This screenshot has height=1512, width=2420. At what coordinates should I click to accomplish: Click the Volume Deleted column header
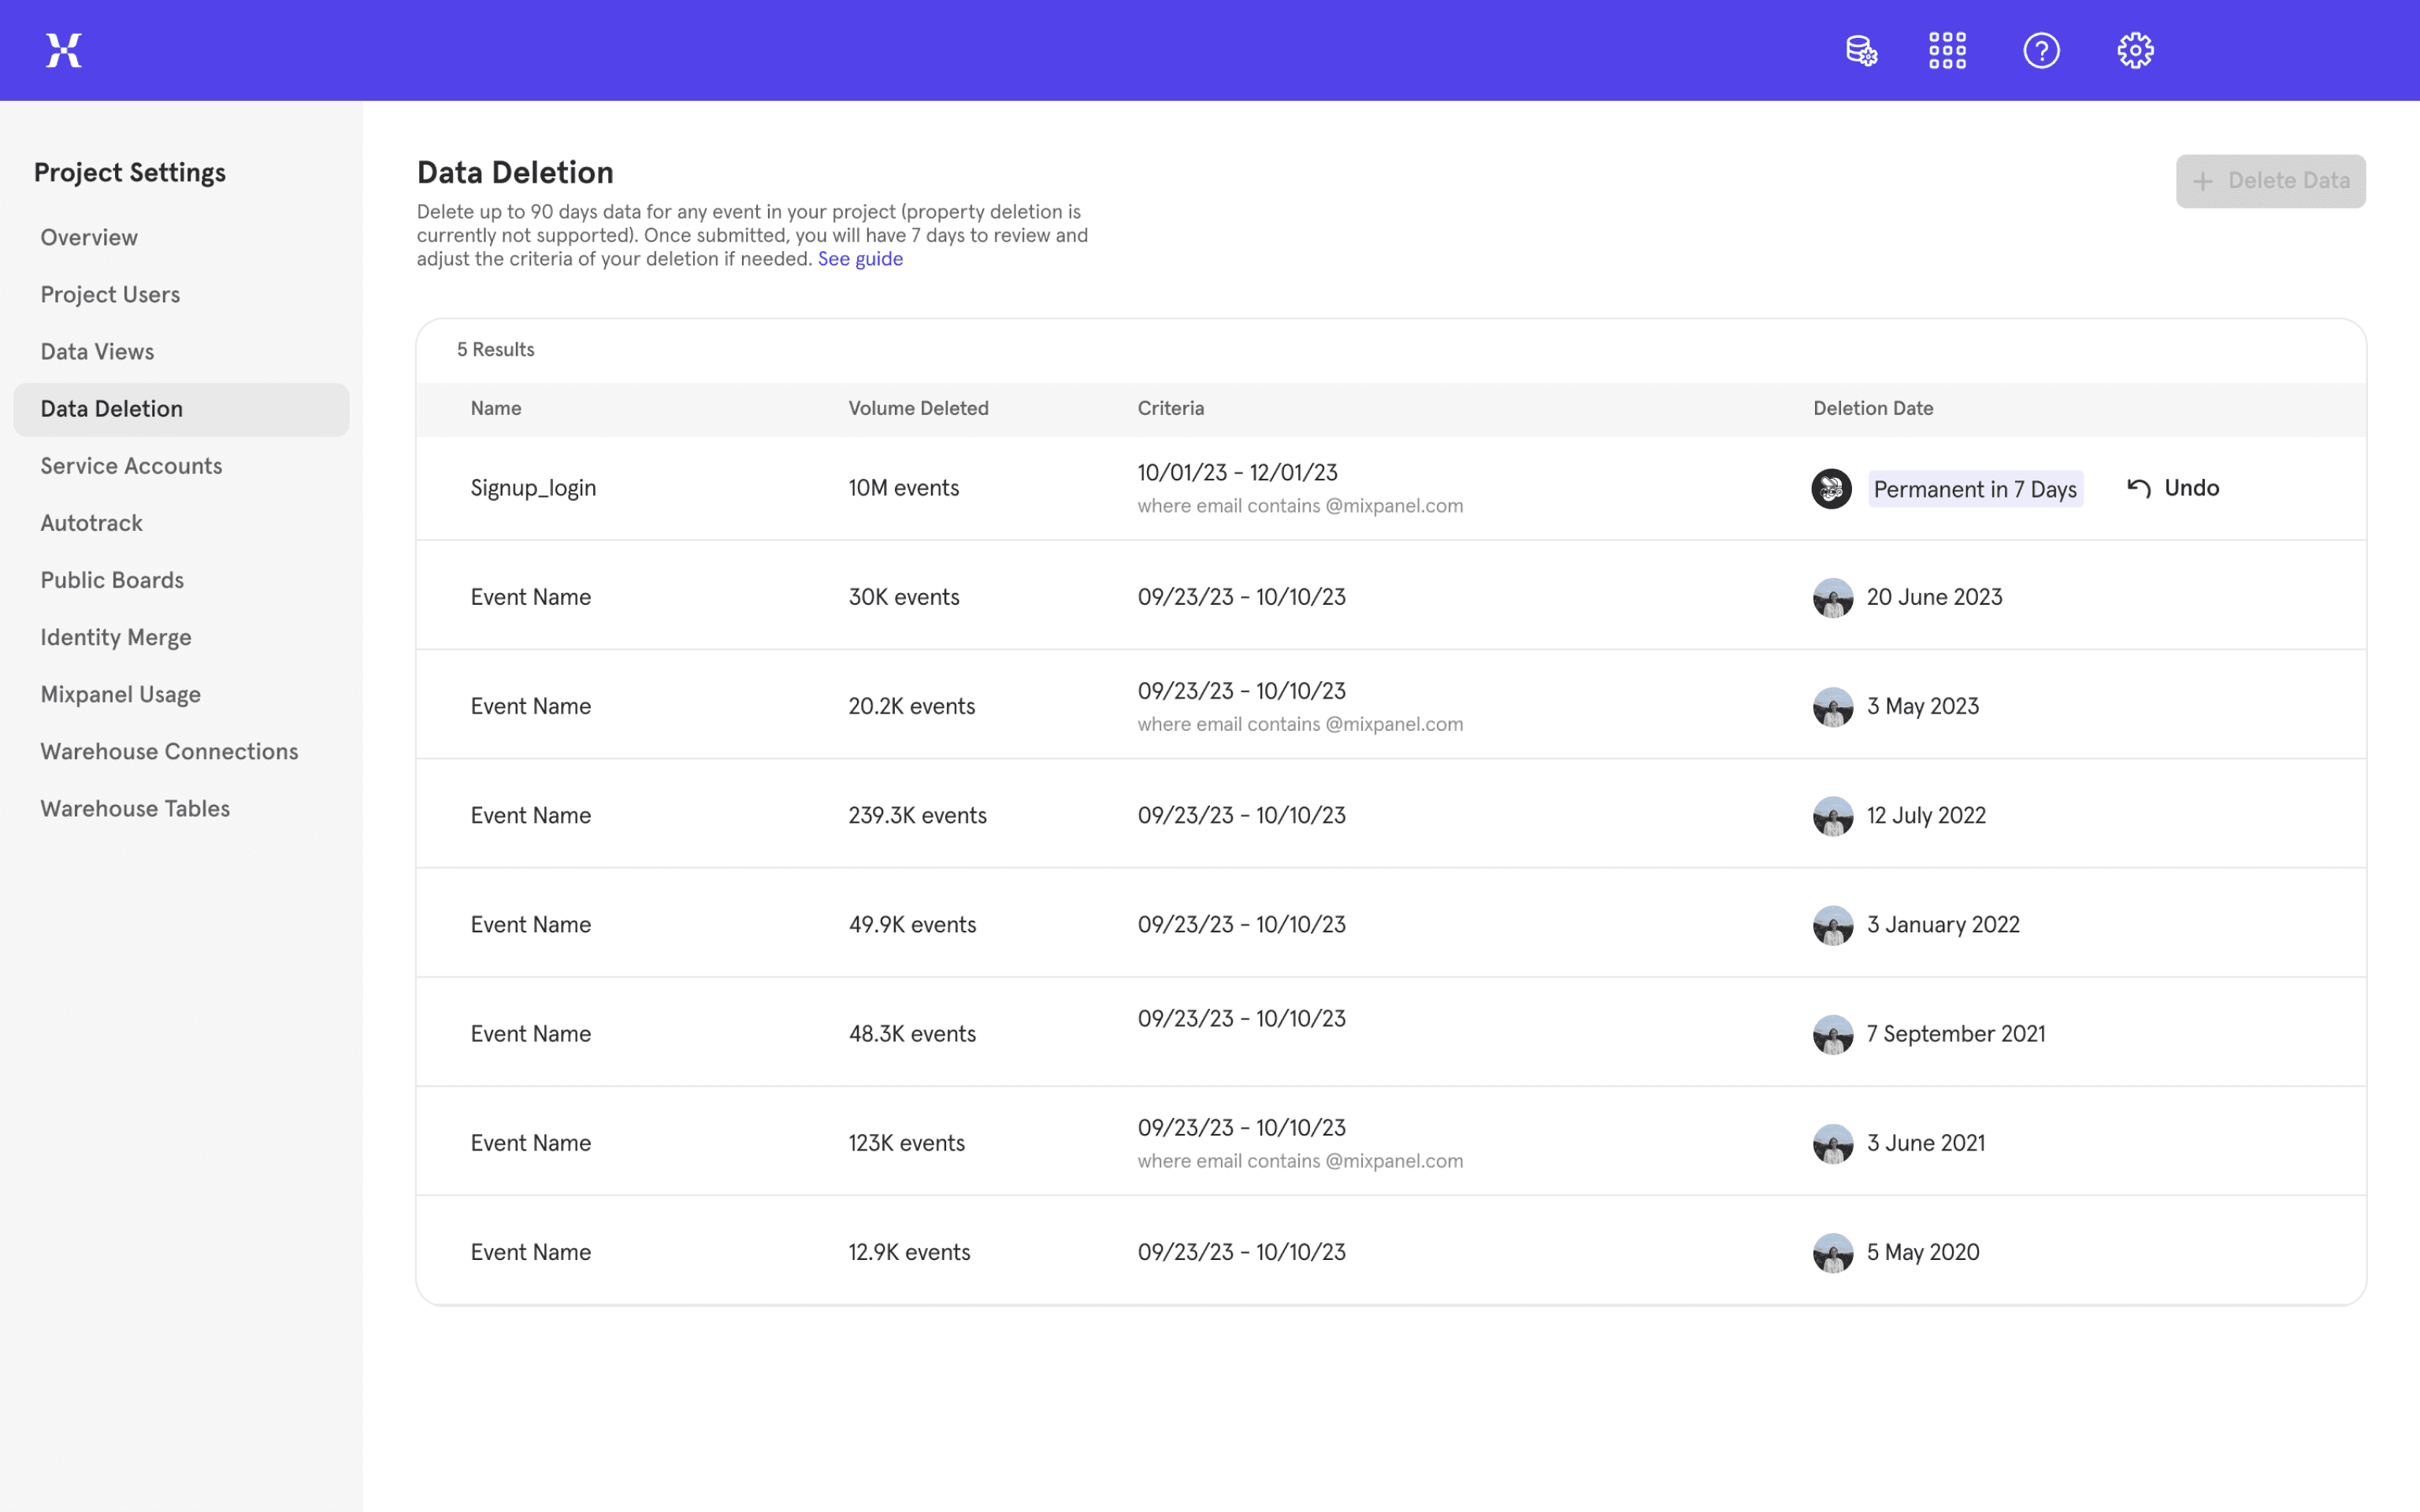(918, 408)
